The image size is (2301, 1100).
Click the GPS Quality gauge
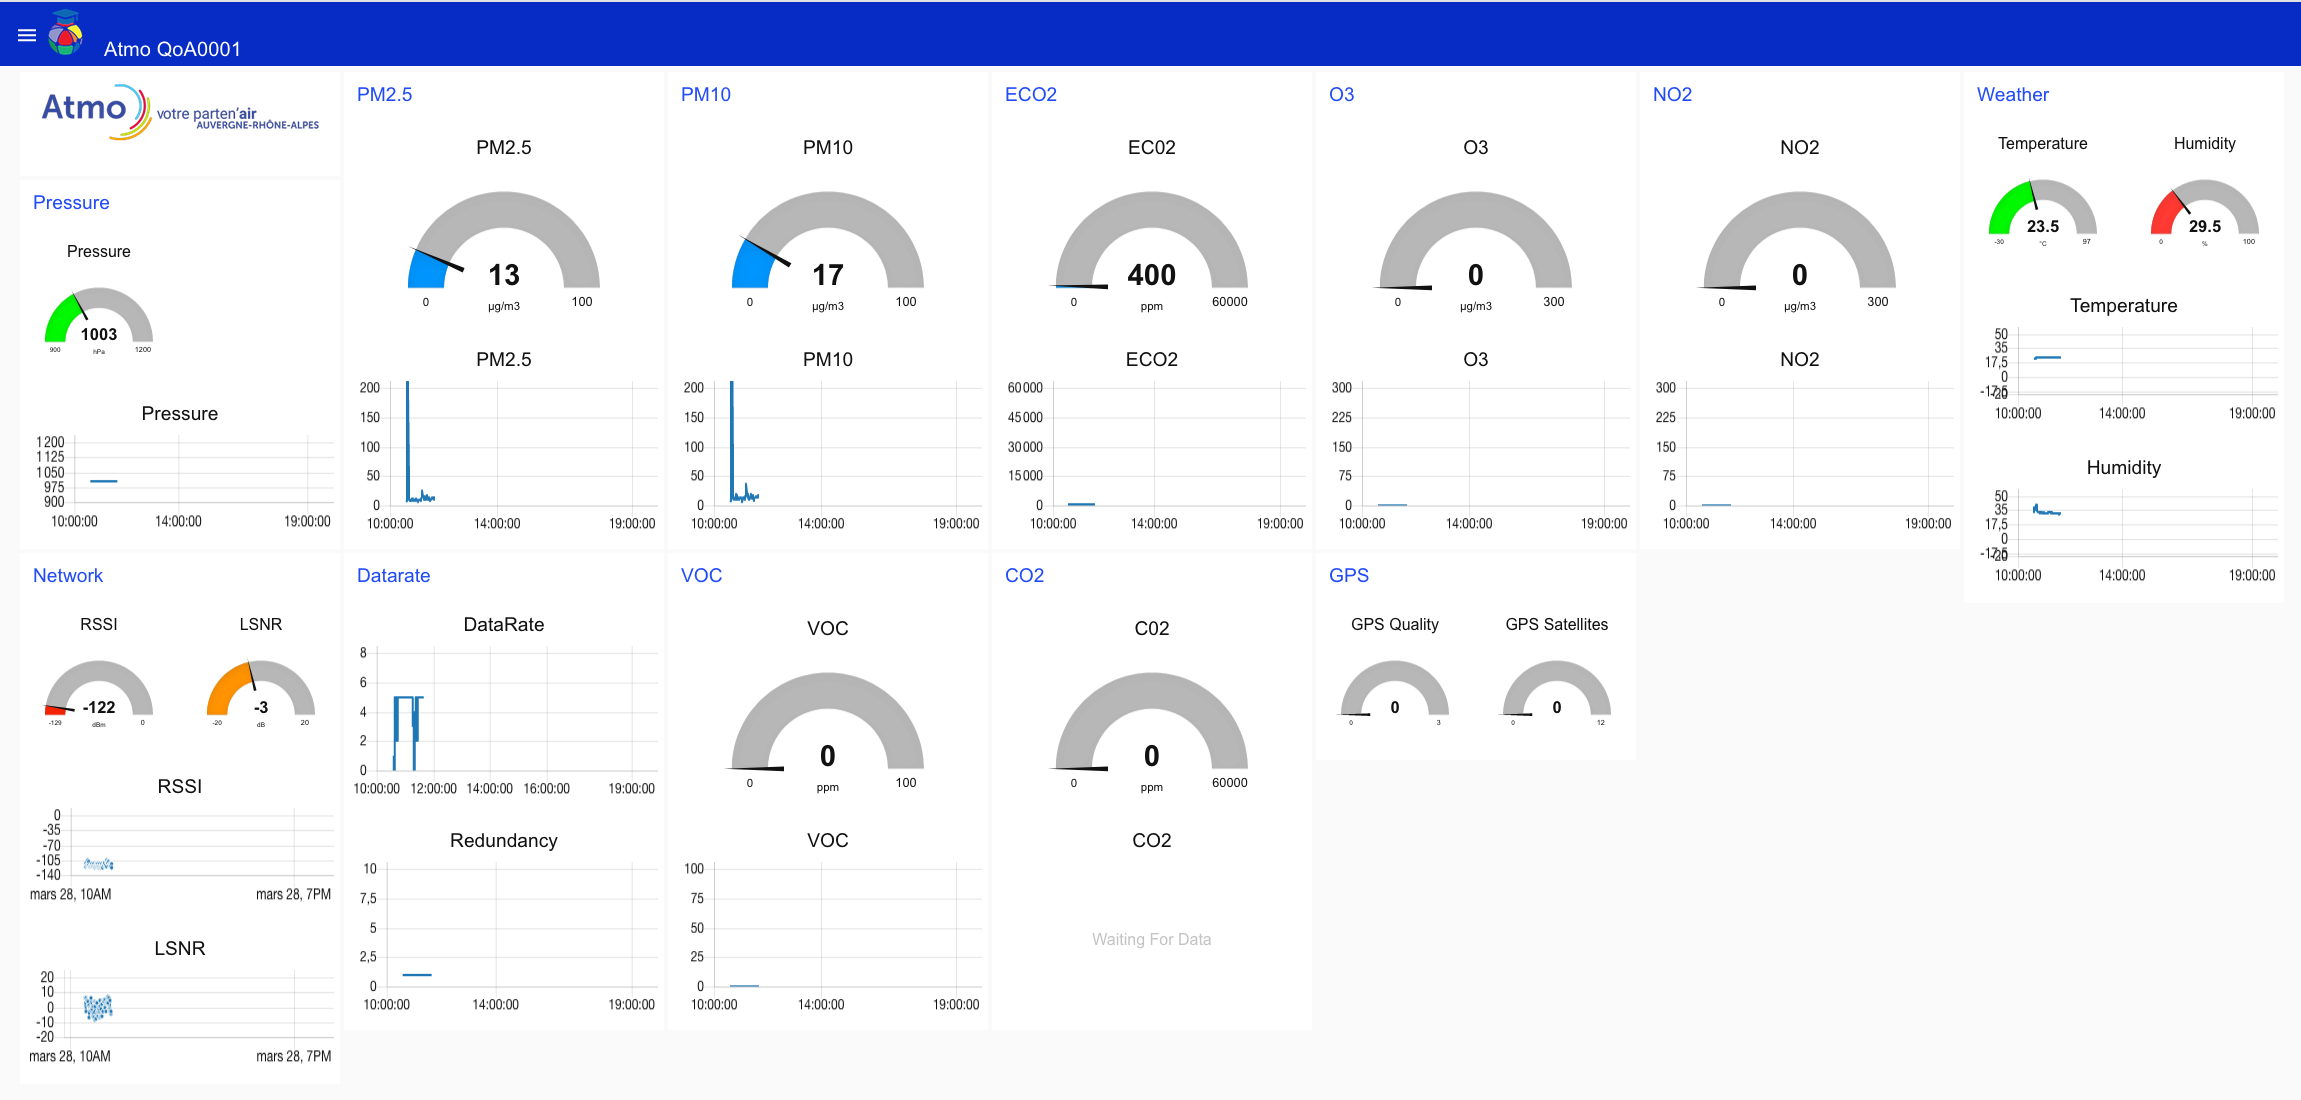pyautogui.click(x=1395, y=694)
